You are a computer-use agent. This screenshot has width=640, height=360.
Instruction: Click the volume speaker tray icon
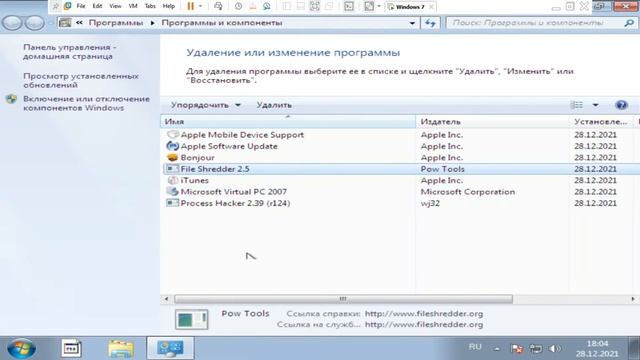[554, 349]
